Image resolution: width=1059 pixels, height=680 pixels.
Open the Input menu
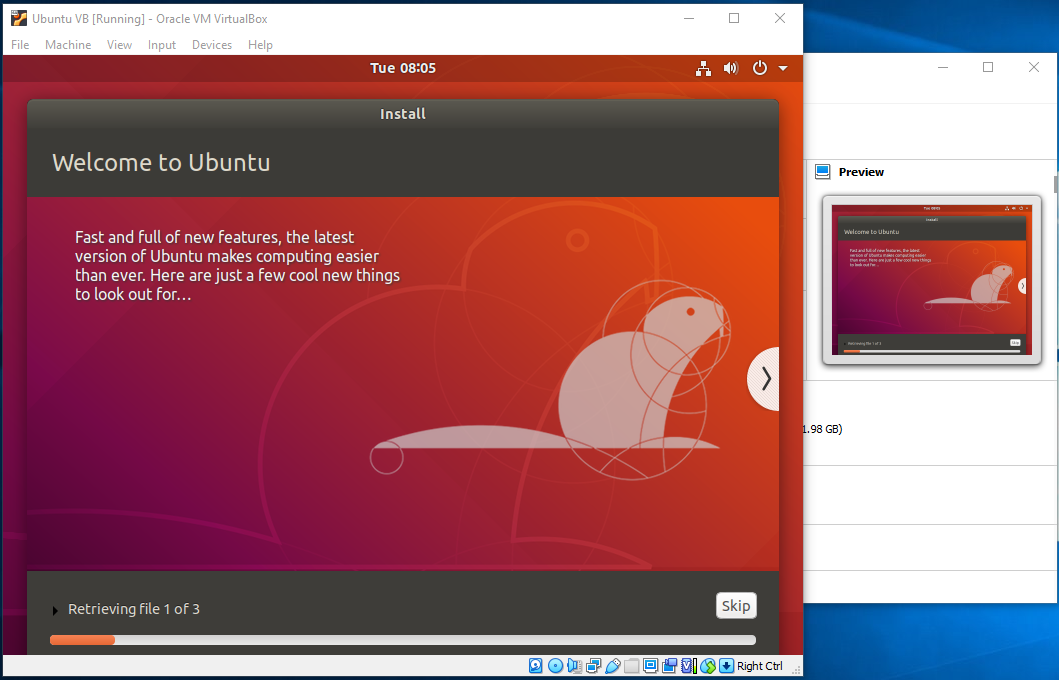pyautogui.click(x=162, y=45)
